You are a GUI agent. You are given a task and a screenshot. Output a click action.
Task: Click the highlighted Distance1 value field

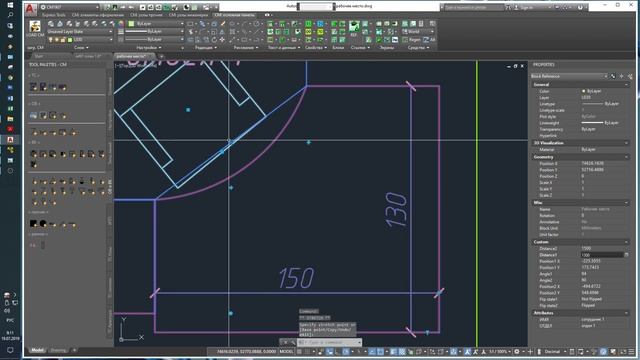(x=602, y=255)
